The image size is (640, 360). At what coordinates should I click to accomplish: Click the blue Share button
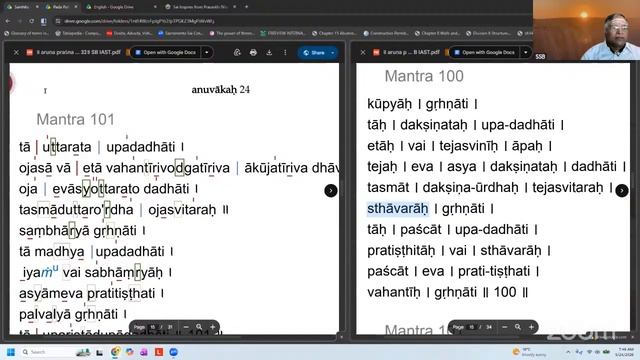(313, 53)
